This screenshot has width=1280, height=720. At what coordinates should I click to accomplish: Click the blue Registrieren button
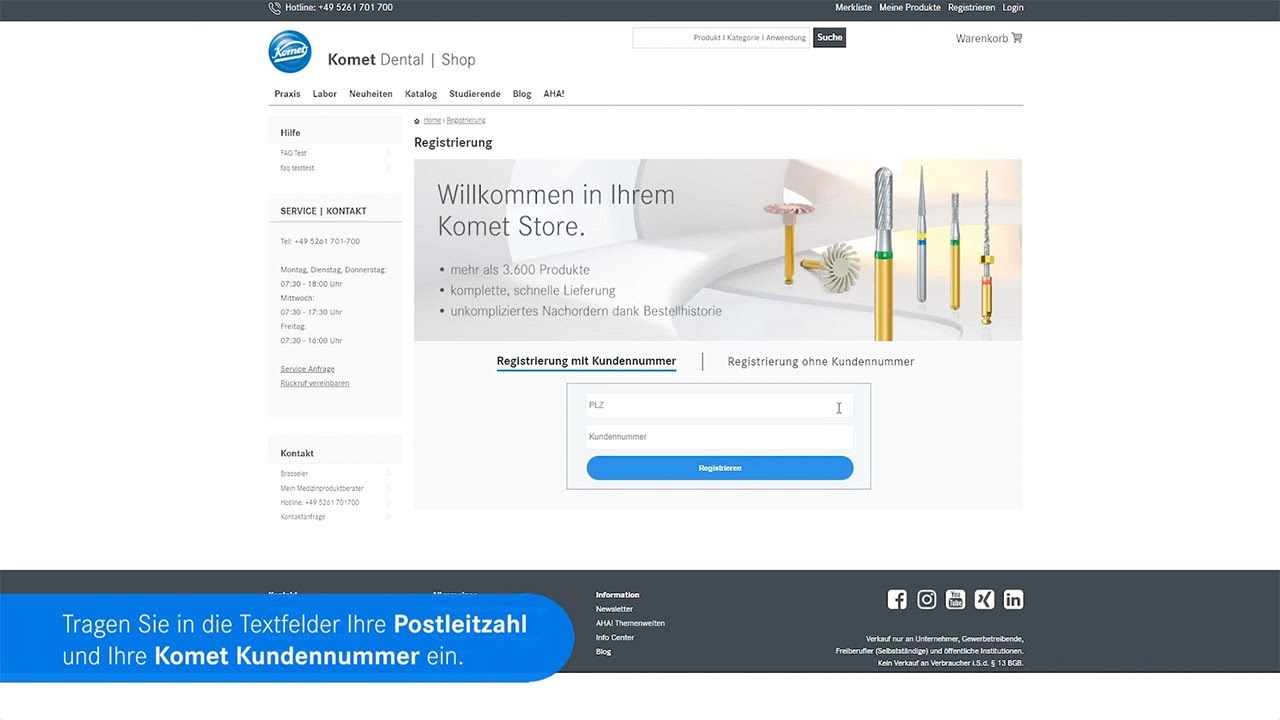pyautogui.click(x=720, y=468)
